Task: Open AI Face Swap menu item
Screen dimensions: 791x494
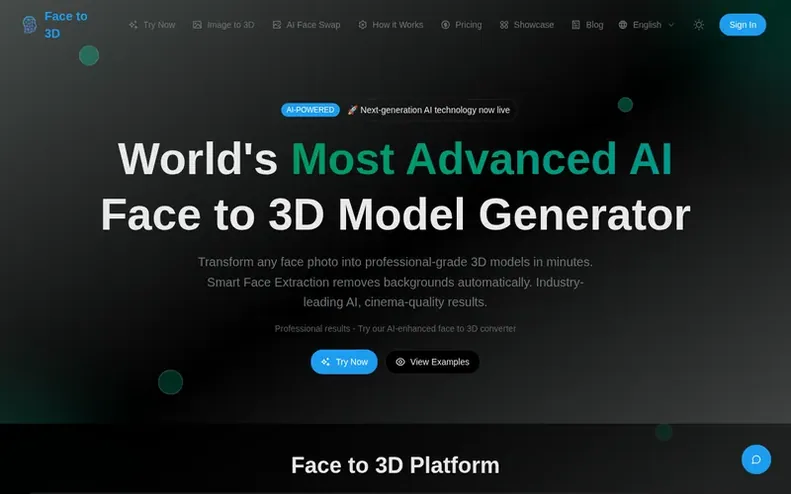Action: tap(307, 25)
